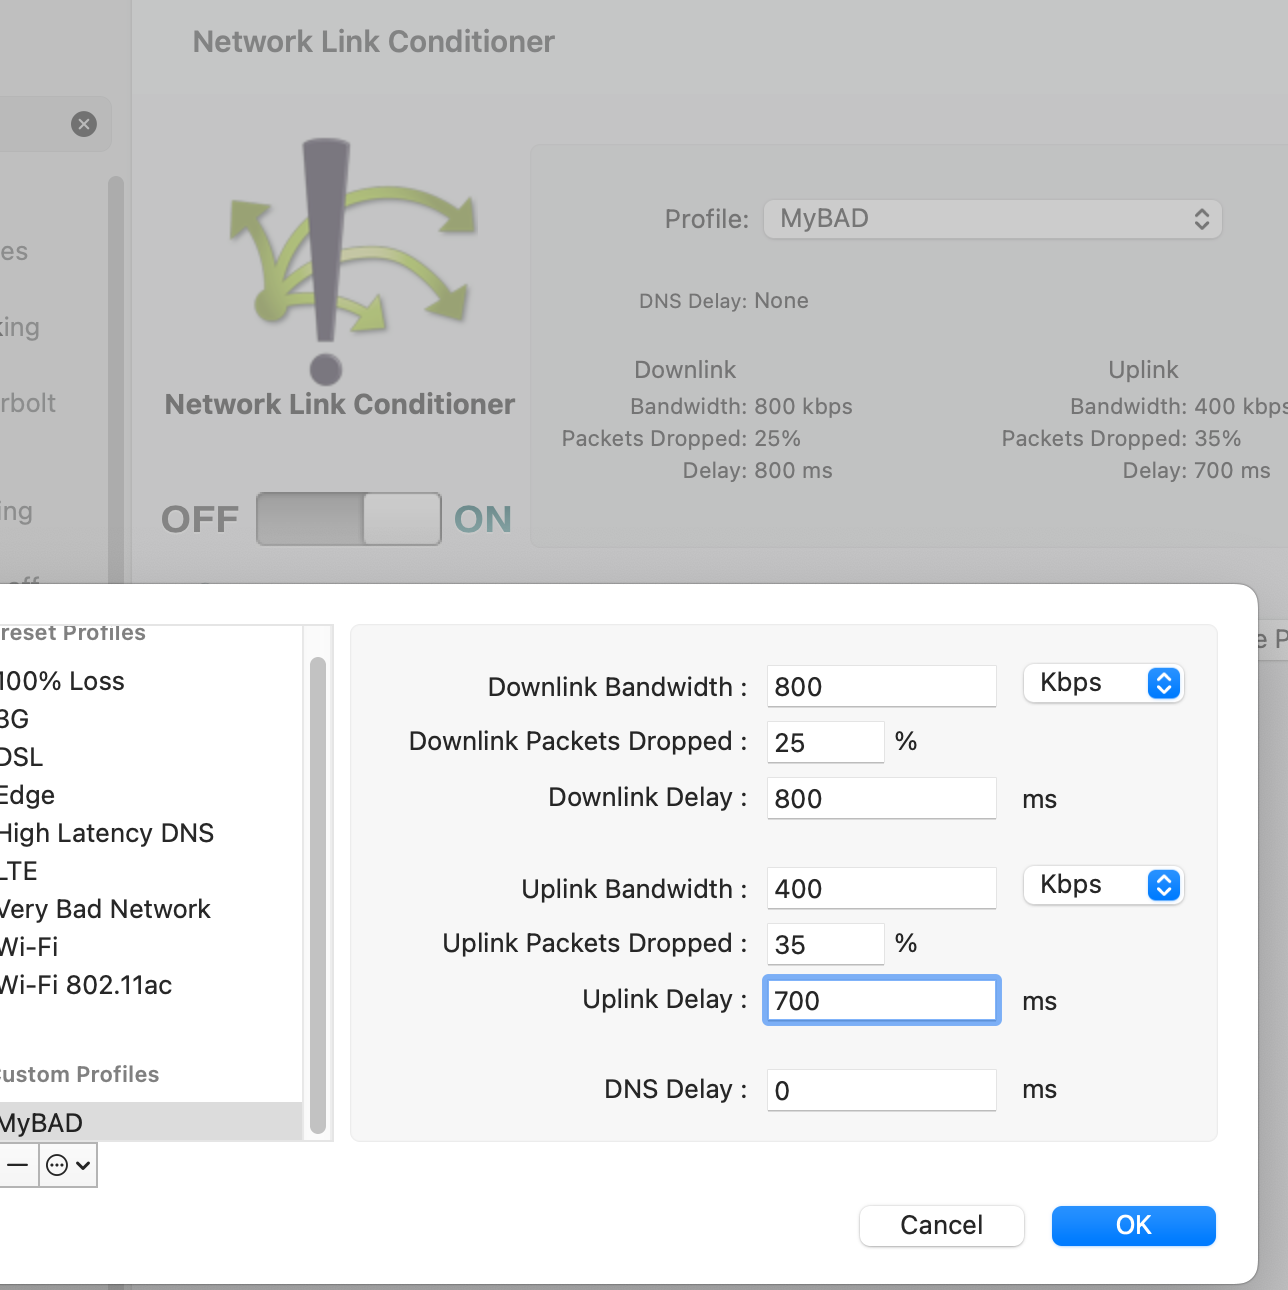Remove selected profile with the minus icon
Image resolution: width=1288 pixels, height=1290 pixels.
[16, 1165]
